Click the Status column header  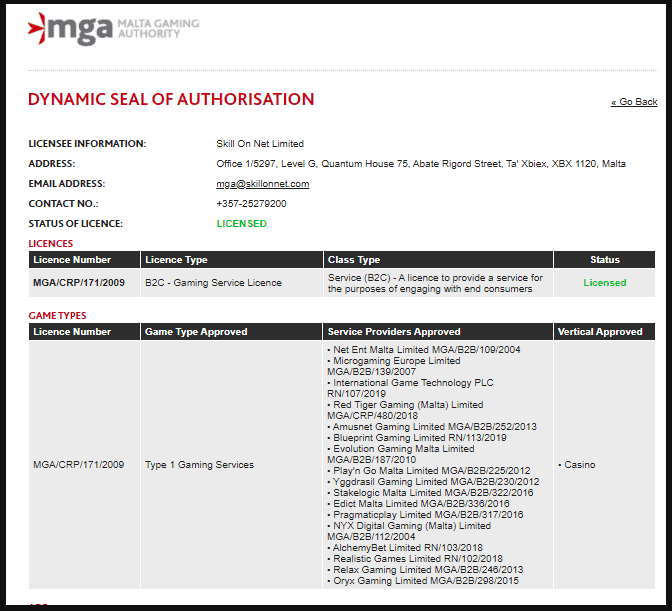point(604,260)
